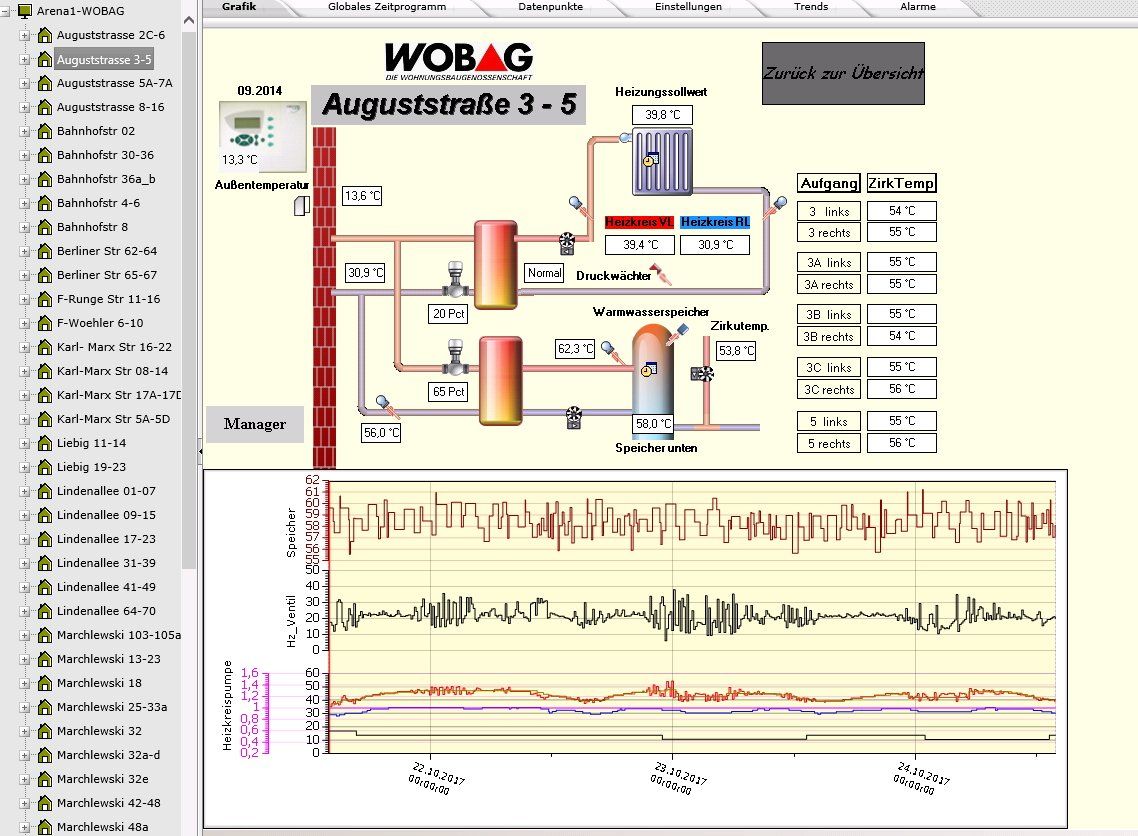Click the clock symbol on the Warmwasserspeicher

coord(648,370)
